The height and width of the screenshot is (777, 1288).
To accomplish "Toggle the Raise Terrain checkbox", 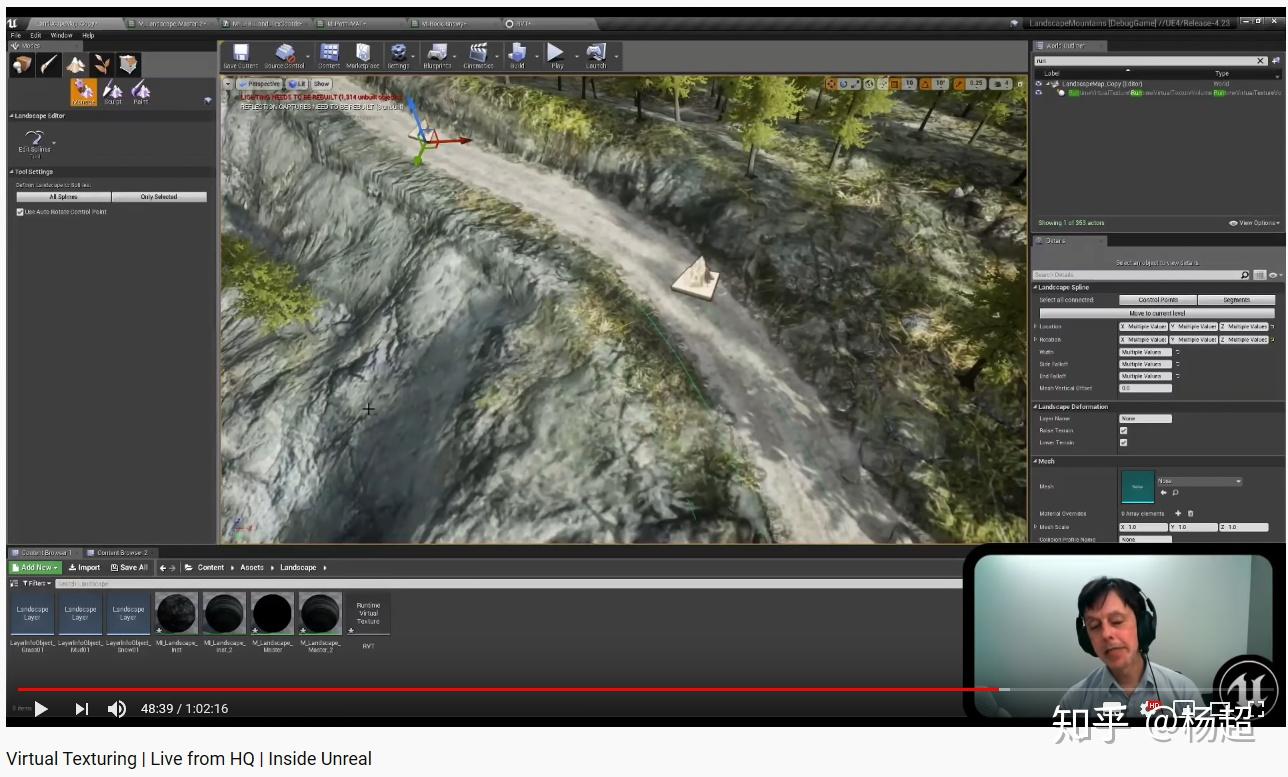I will (x=1123, y=430).
